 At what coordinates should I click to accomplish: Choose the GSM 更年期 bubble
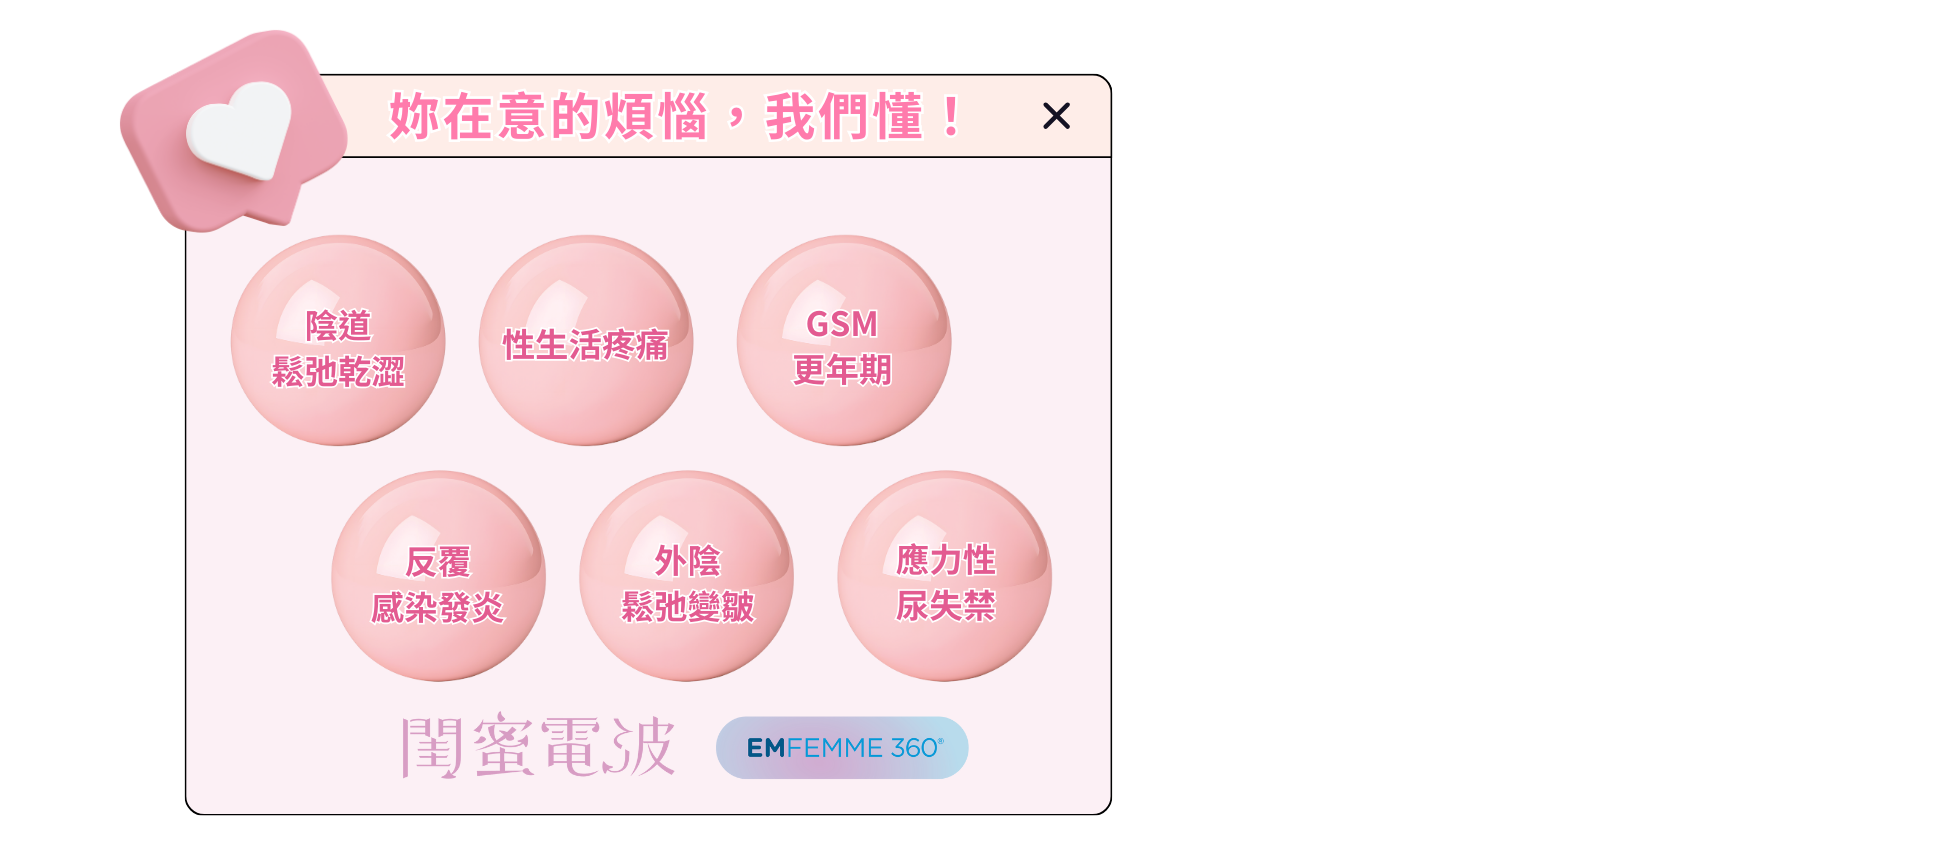pos(844,340)
